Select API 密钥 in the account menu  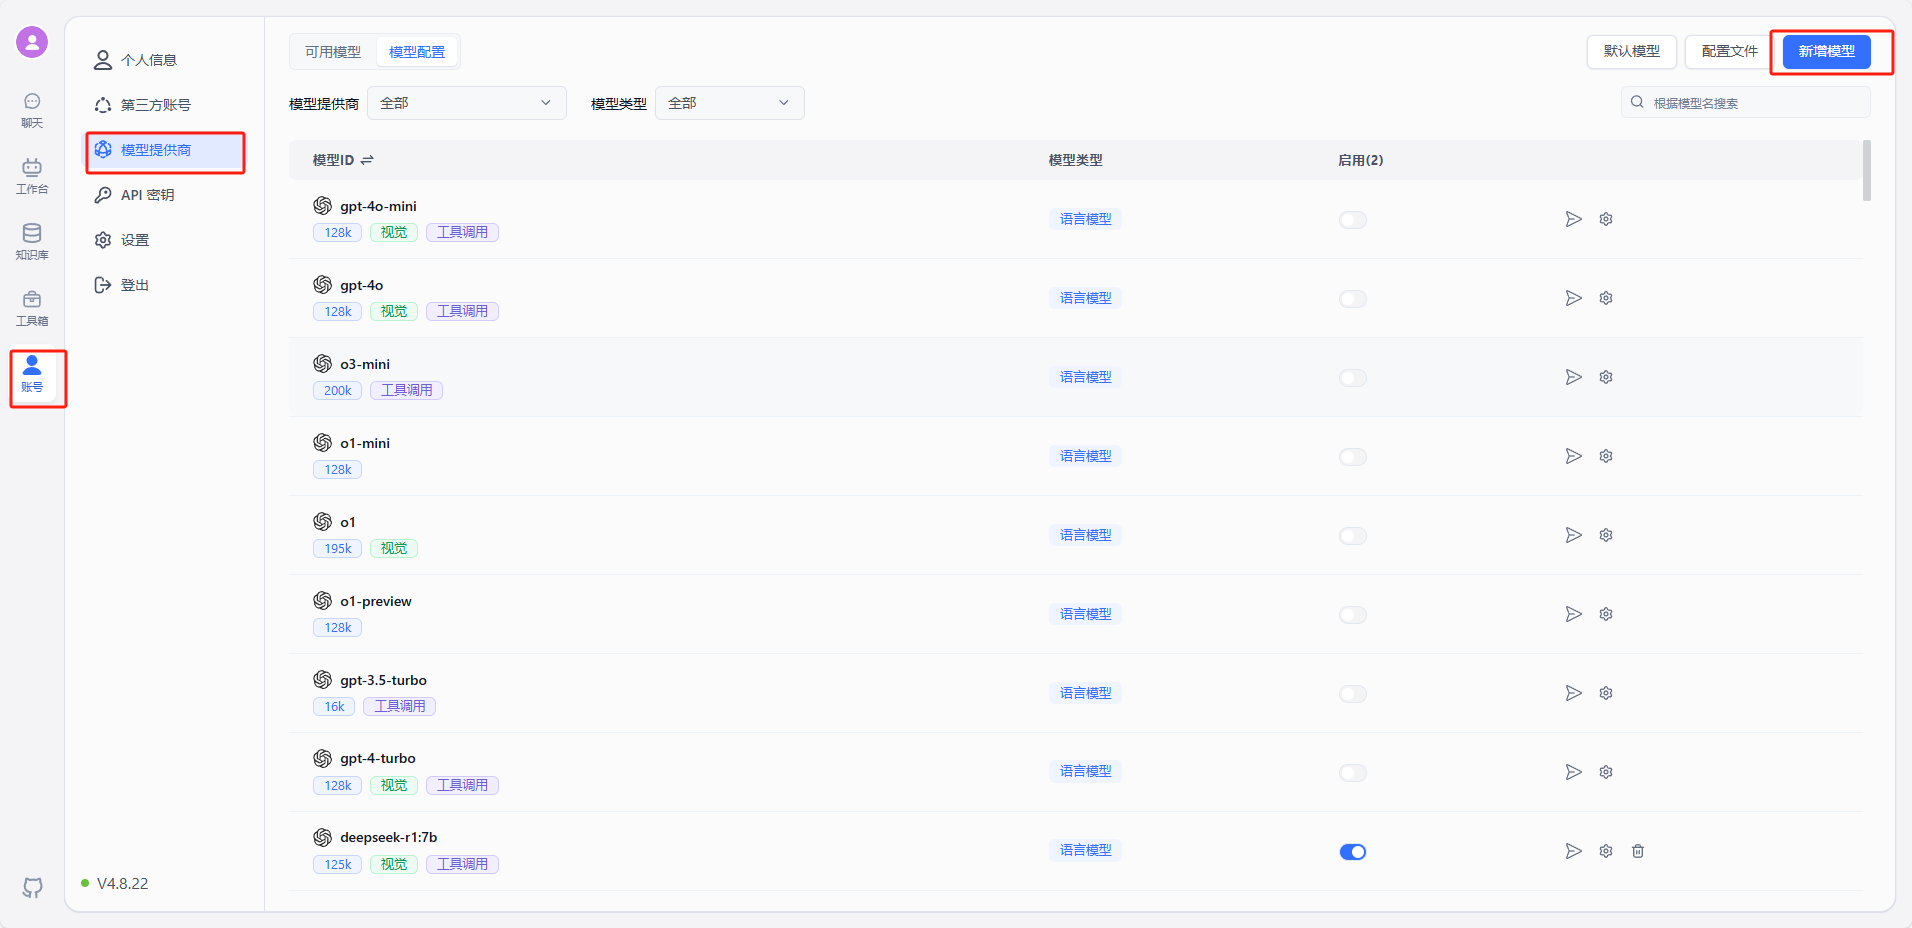147,195
